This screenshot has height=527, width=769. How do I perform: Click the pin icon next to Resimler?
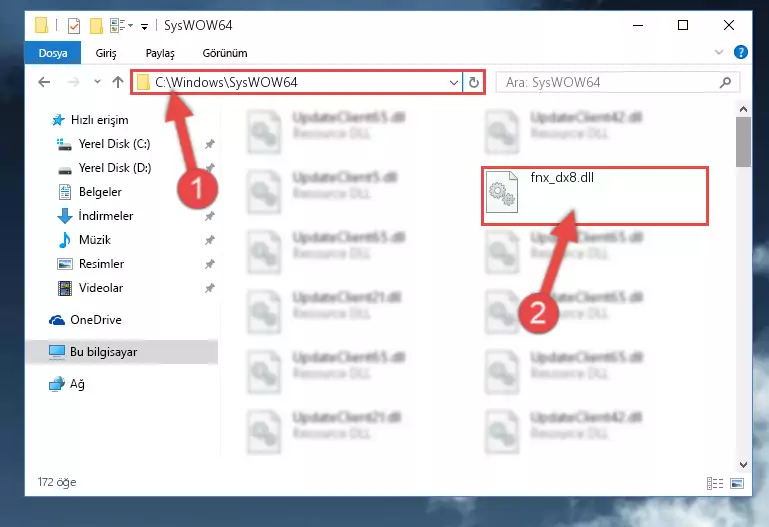click(209, 264)
